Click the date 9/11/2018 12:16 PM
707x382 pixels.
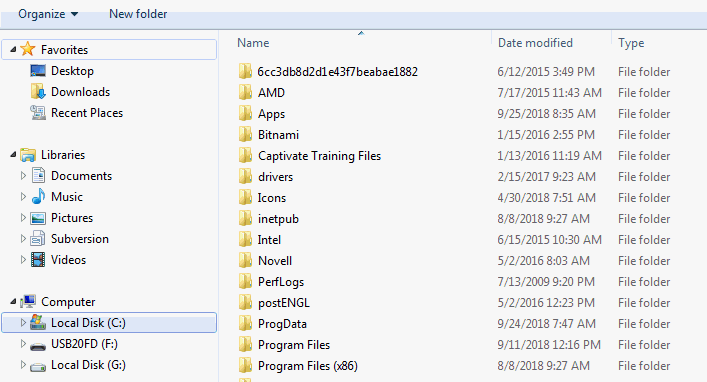point(549,345)
